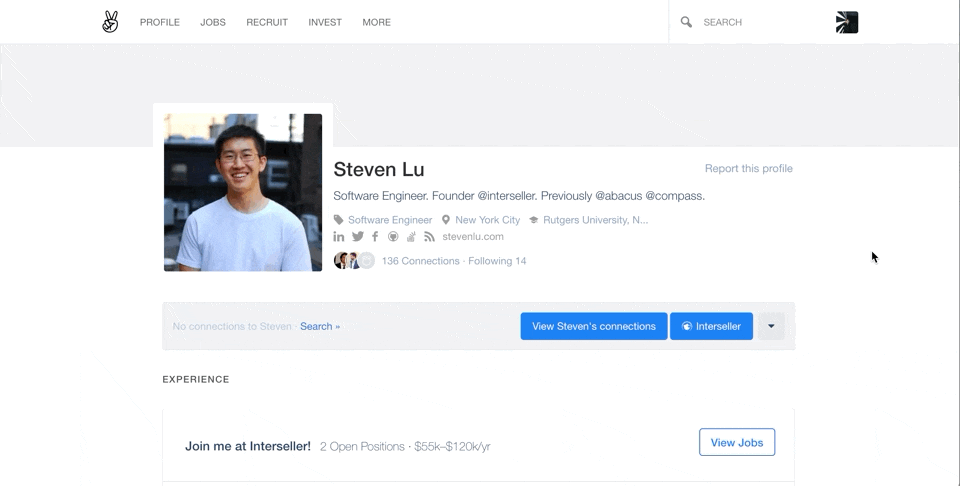Screen dimensions: 960x486
Task: Open the user avatar menu in header
Action: tap(847, 22)
